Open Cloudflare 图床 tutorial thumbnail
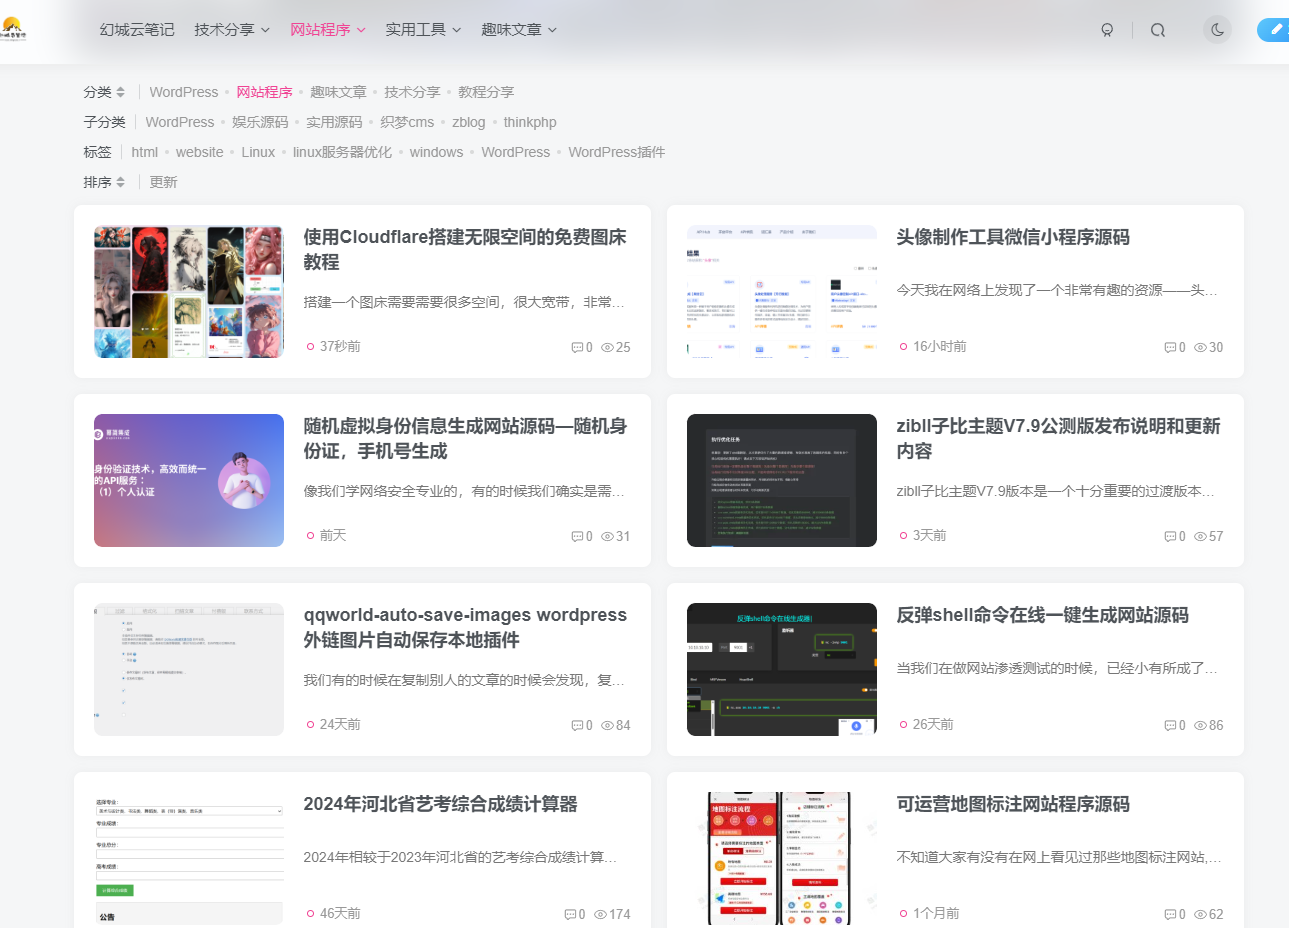This screenshot has height=928, width=1289. [189, 291]
